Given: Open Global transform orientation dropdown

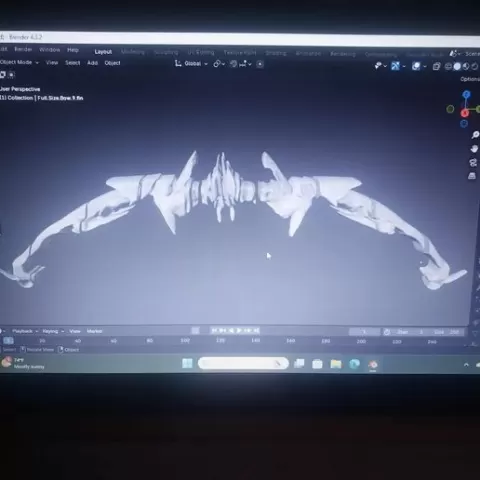Looking at the screenshot, I should coord(191,63).
